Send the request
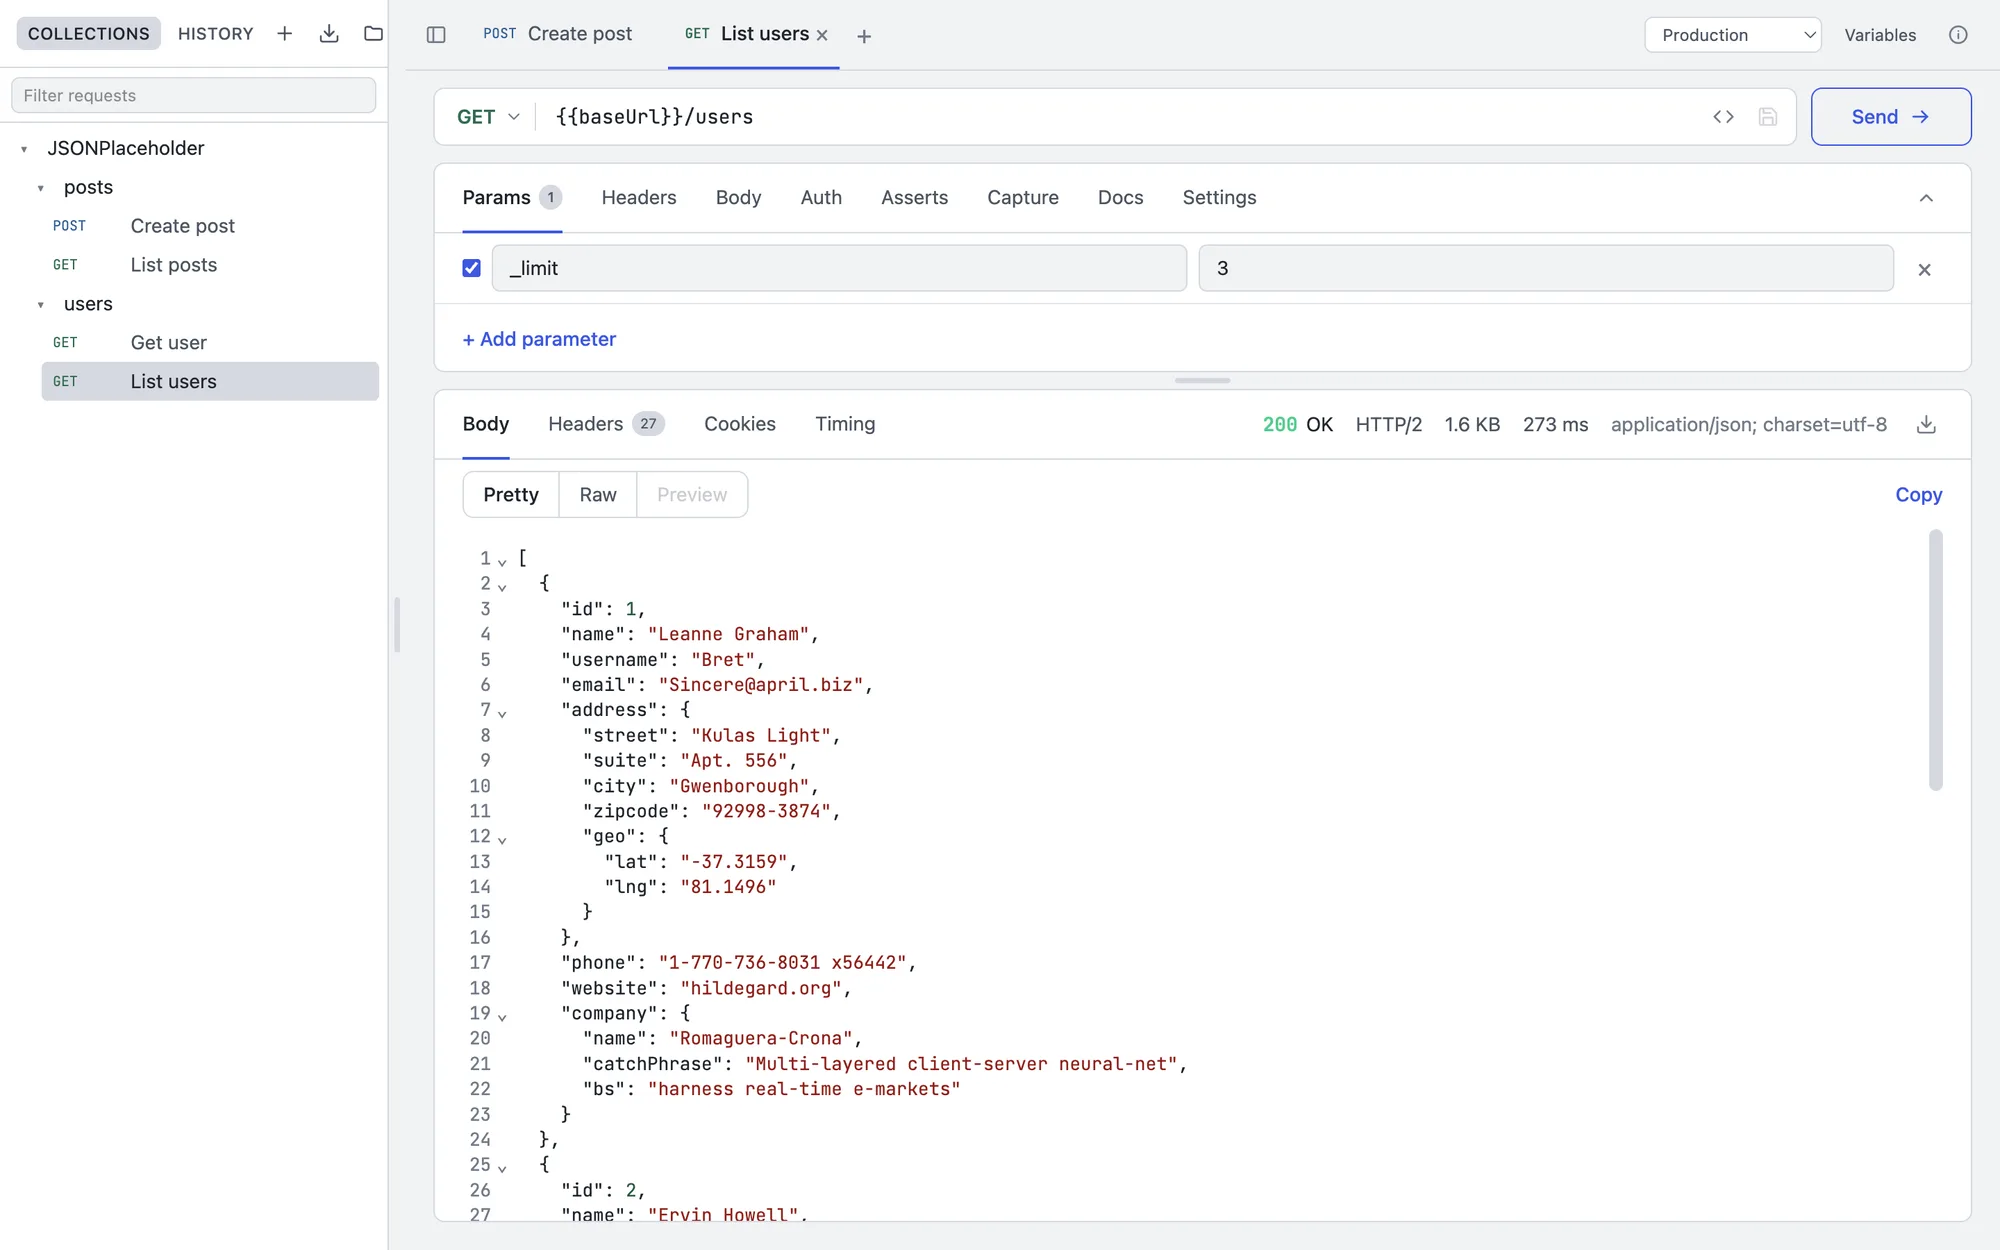Image resolution: width=2000 pixels, height=1250 pixels. (1890, 117)
